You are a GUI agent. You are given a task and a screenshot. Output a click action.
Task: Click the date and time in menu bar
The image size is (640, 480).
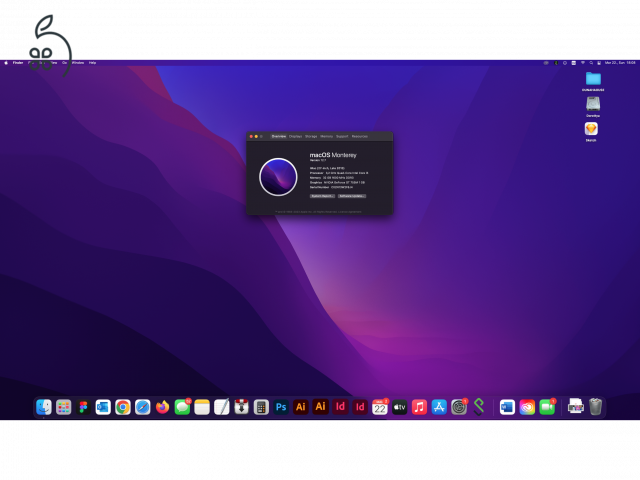coord(620,63)
